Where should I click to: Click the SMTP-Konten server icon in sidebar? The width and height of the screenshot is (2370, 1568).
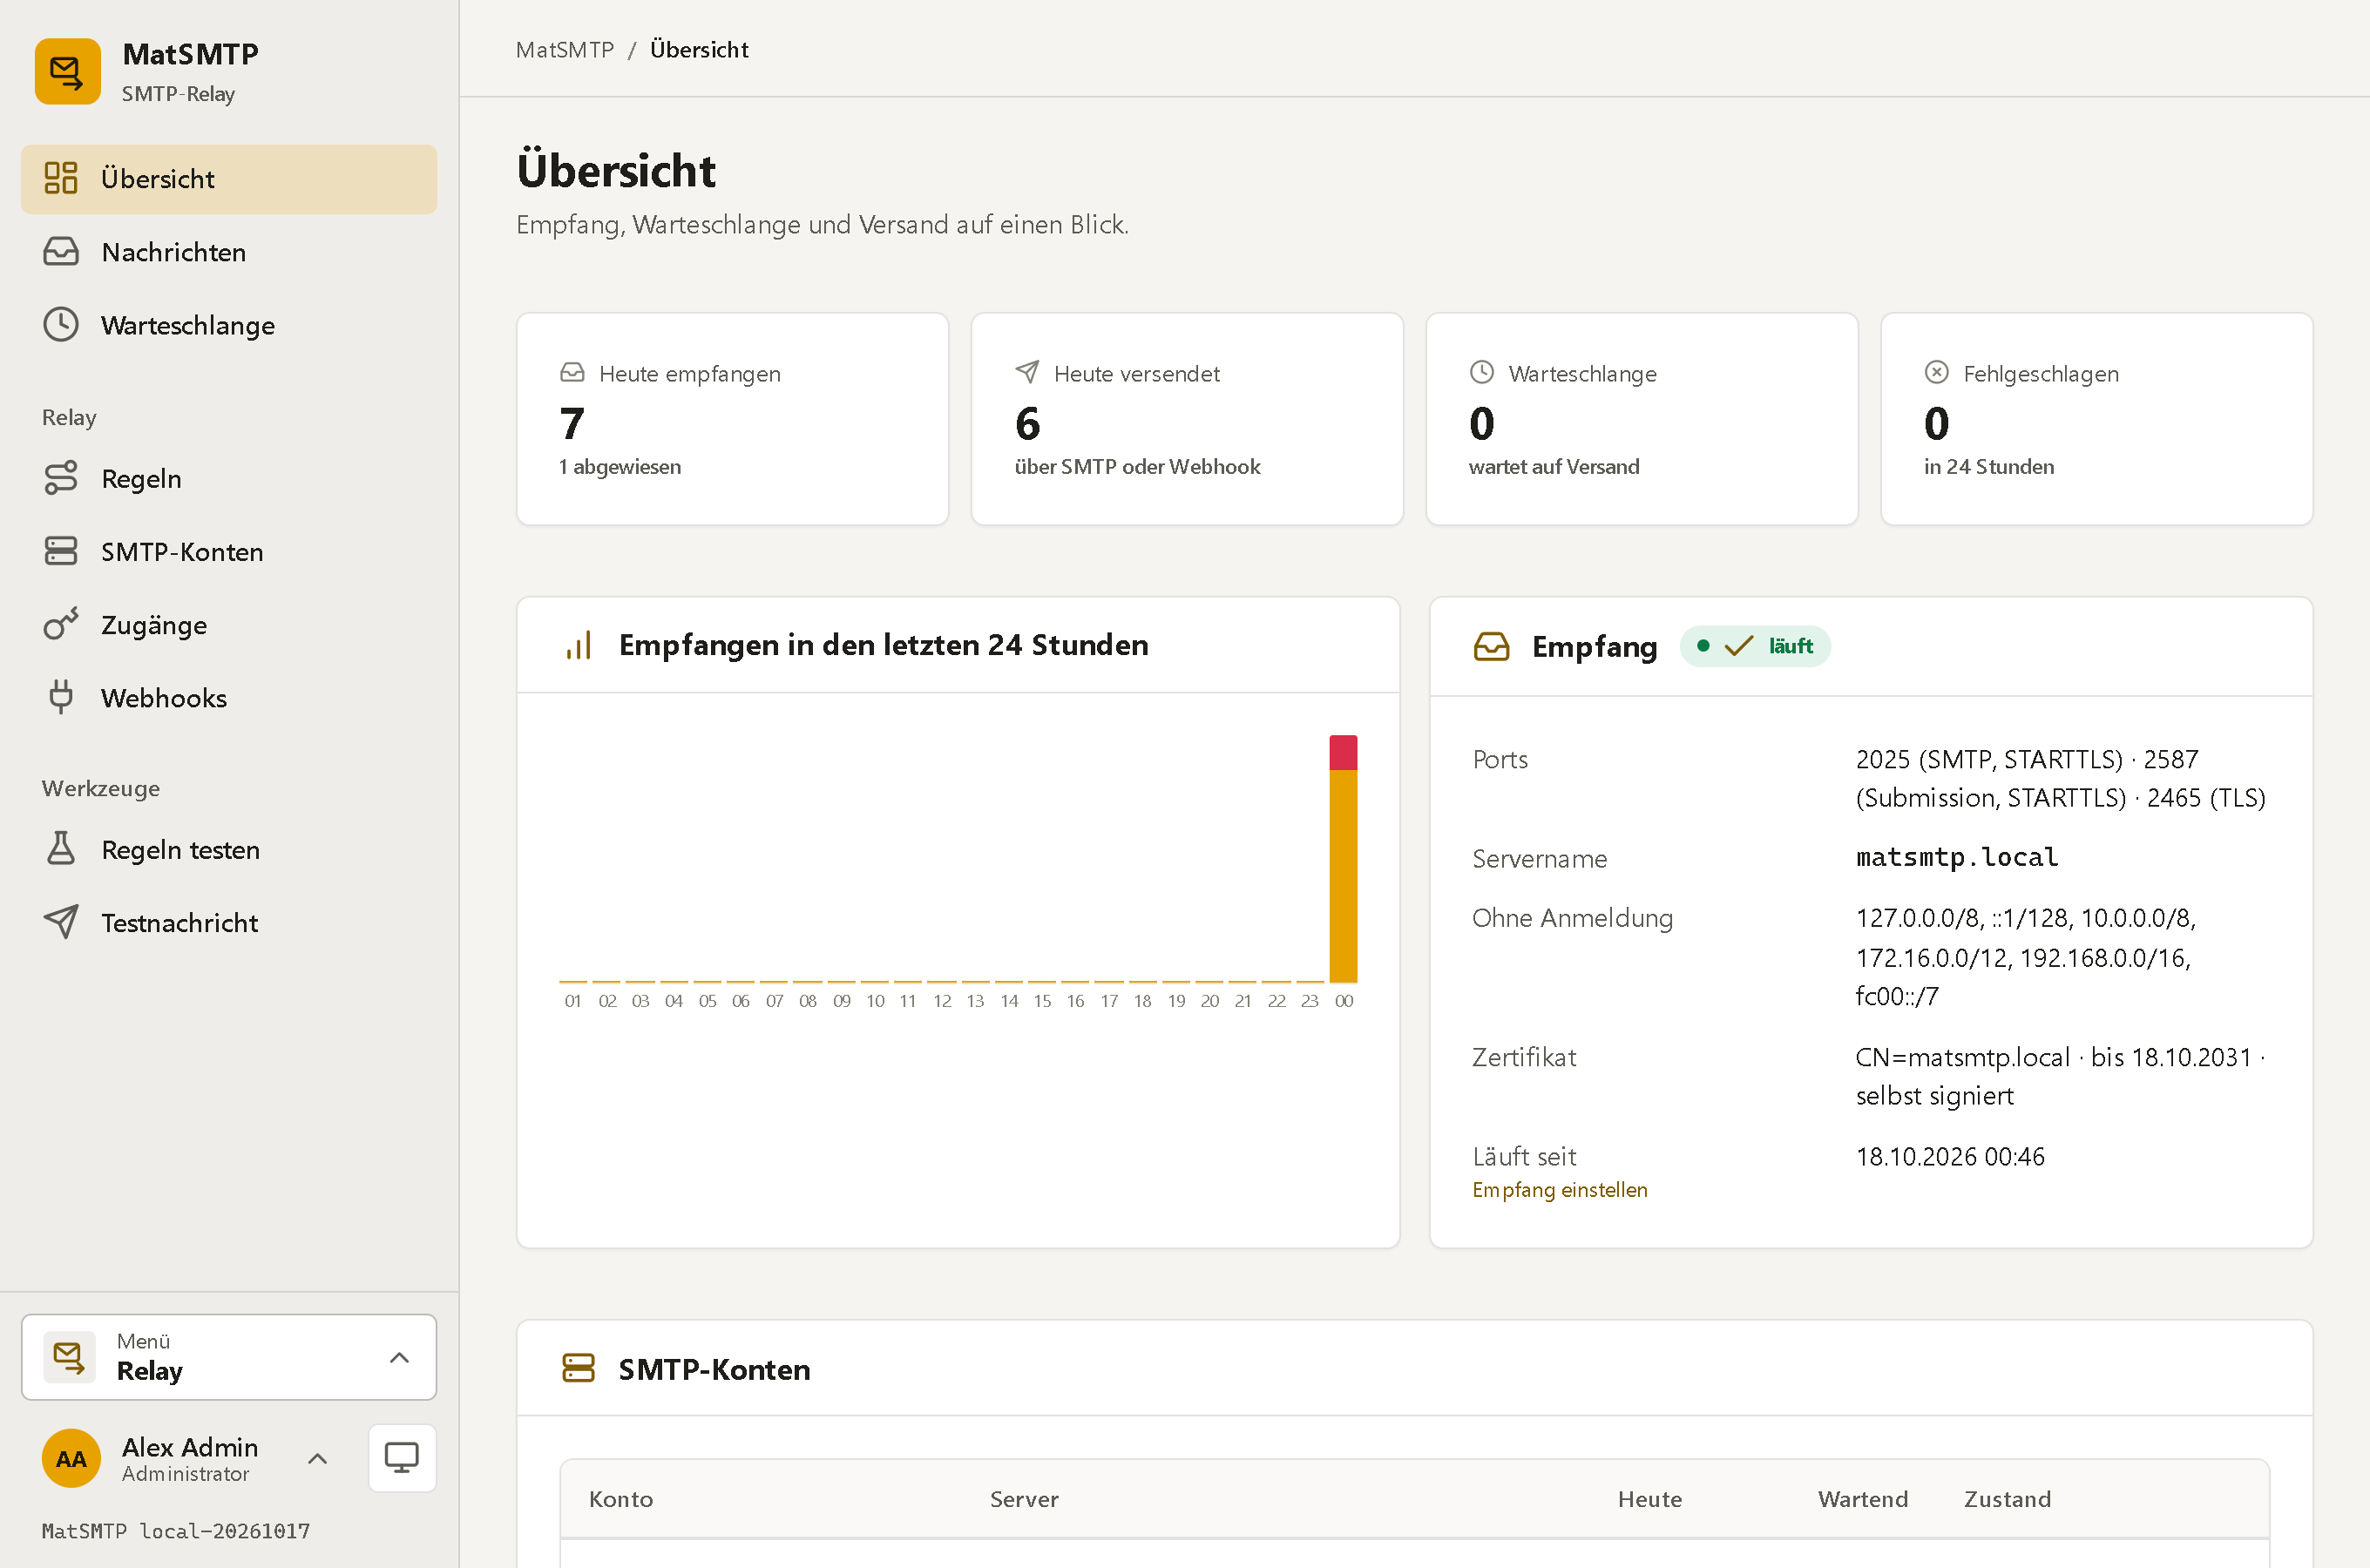point(61,551)
